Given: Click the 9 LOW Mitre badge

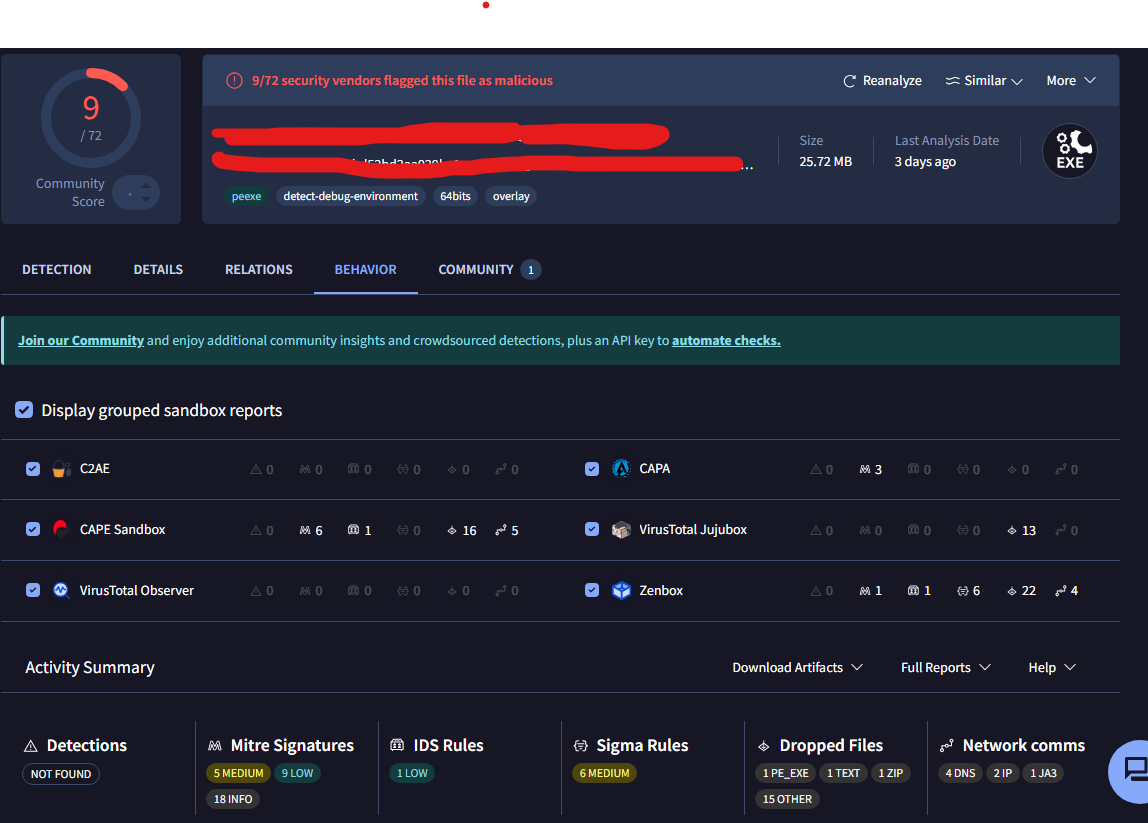Looking at the screenshot, I should coord(297,773).
